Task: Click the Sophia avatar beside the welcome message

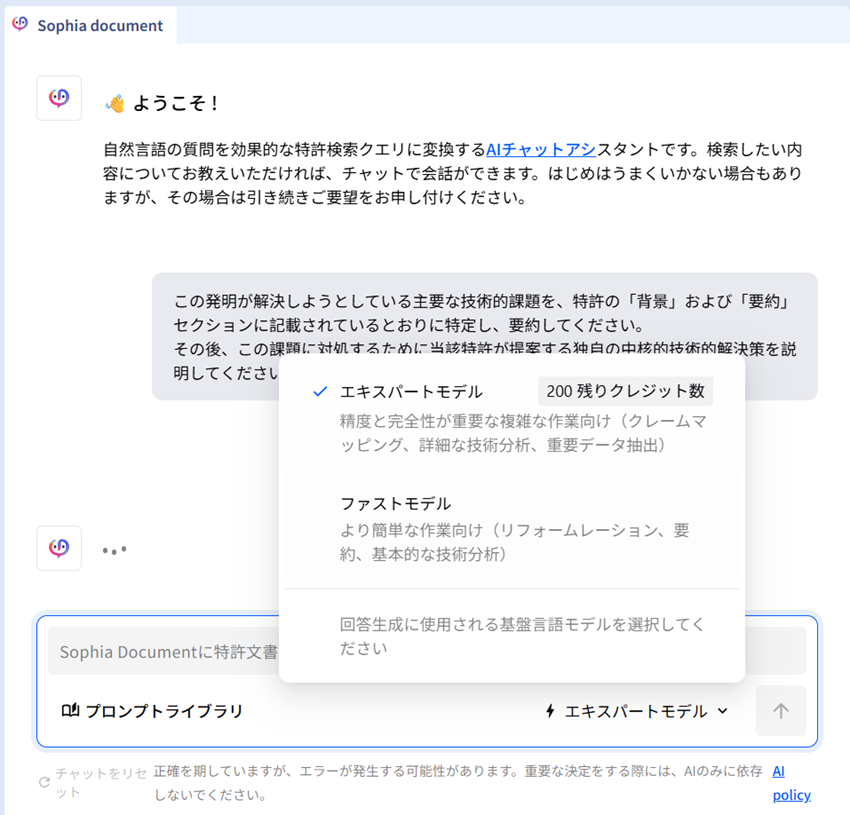Action: pyautogui.click(x=59, y=98)
